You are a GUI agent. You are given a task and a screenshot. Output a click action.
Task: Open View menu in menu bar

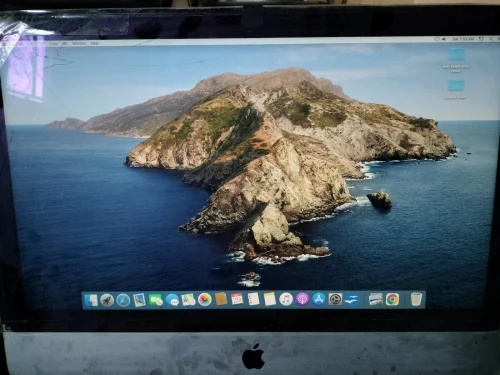pyautogui.click(x=53, y=44)
